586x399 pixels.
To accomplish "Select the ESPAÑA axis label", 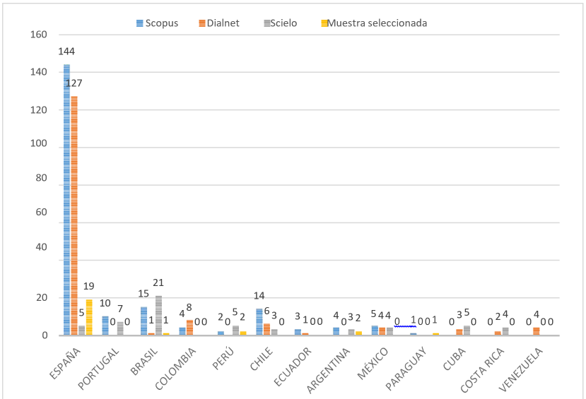I will (x=65, y=364).
